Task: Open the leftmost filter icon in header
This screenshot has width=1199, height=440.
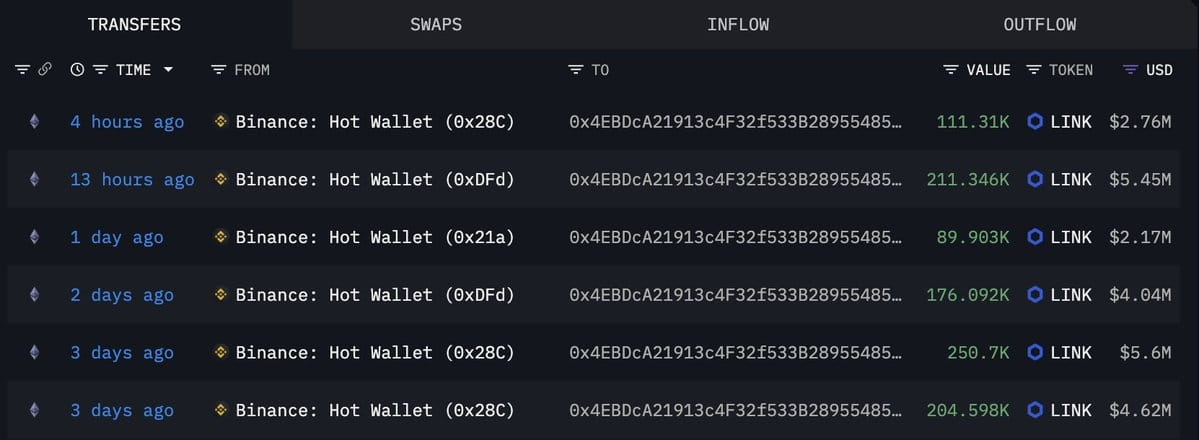Action: (x=22, y=70)
